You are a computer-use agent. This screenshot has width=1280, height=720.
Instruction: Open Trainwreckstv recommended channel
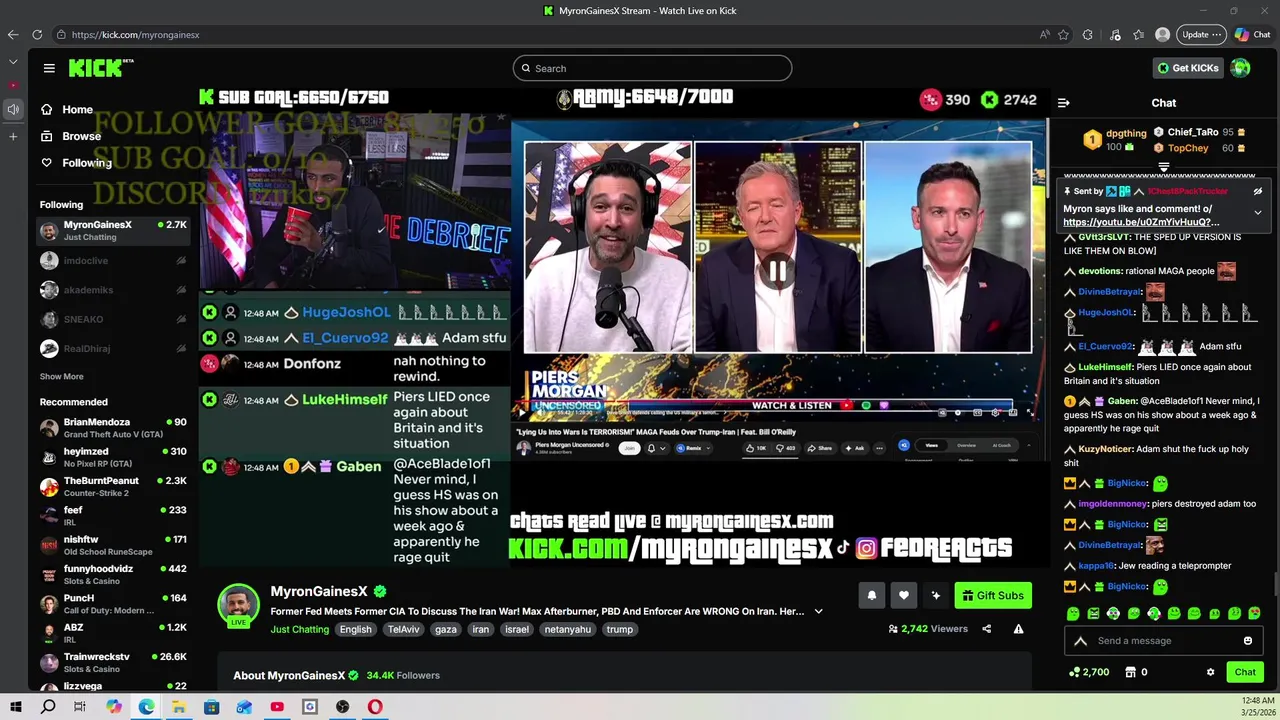click(x=114, y=662)
